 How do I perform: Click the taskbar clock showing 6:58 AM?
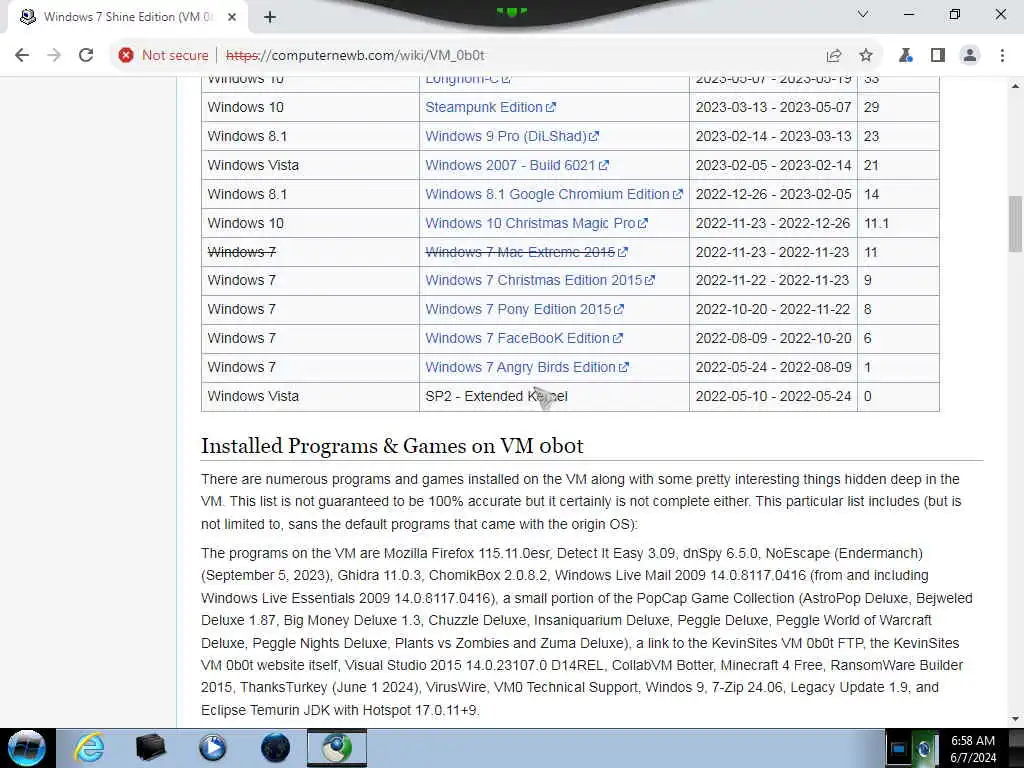[x=972, y=749]
